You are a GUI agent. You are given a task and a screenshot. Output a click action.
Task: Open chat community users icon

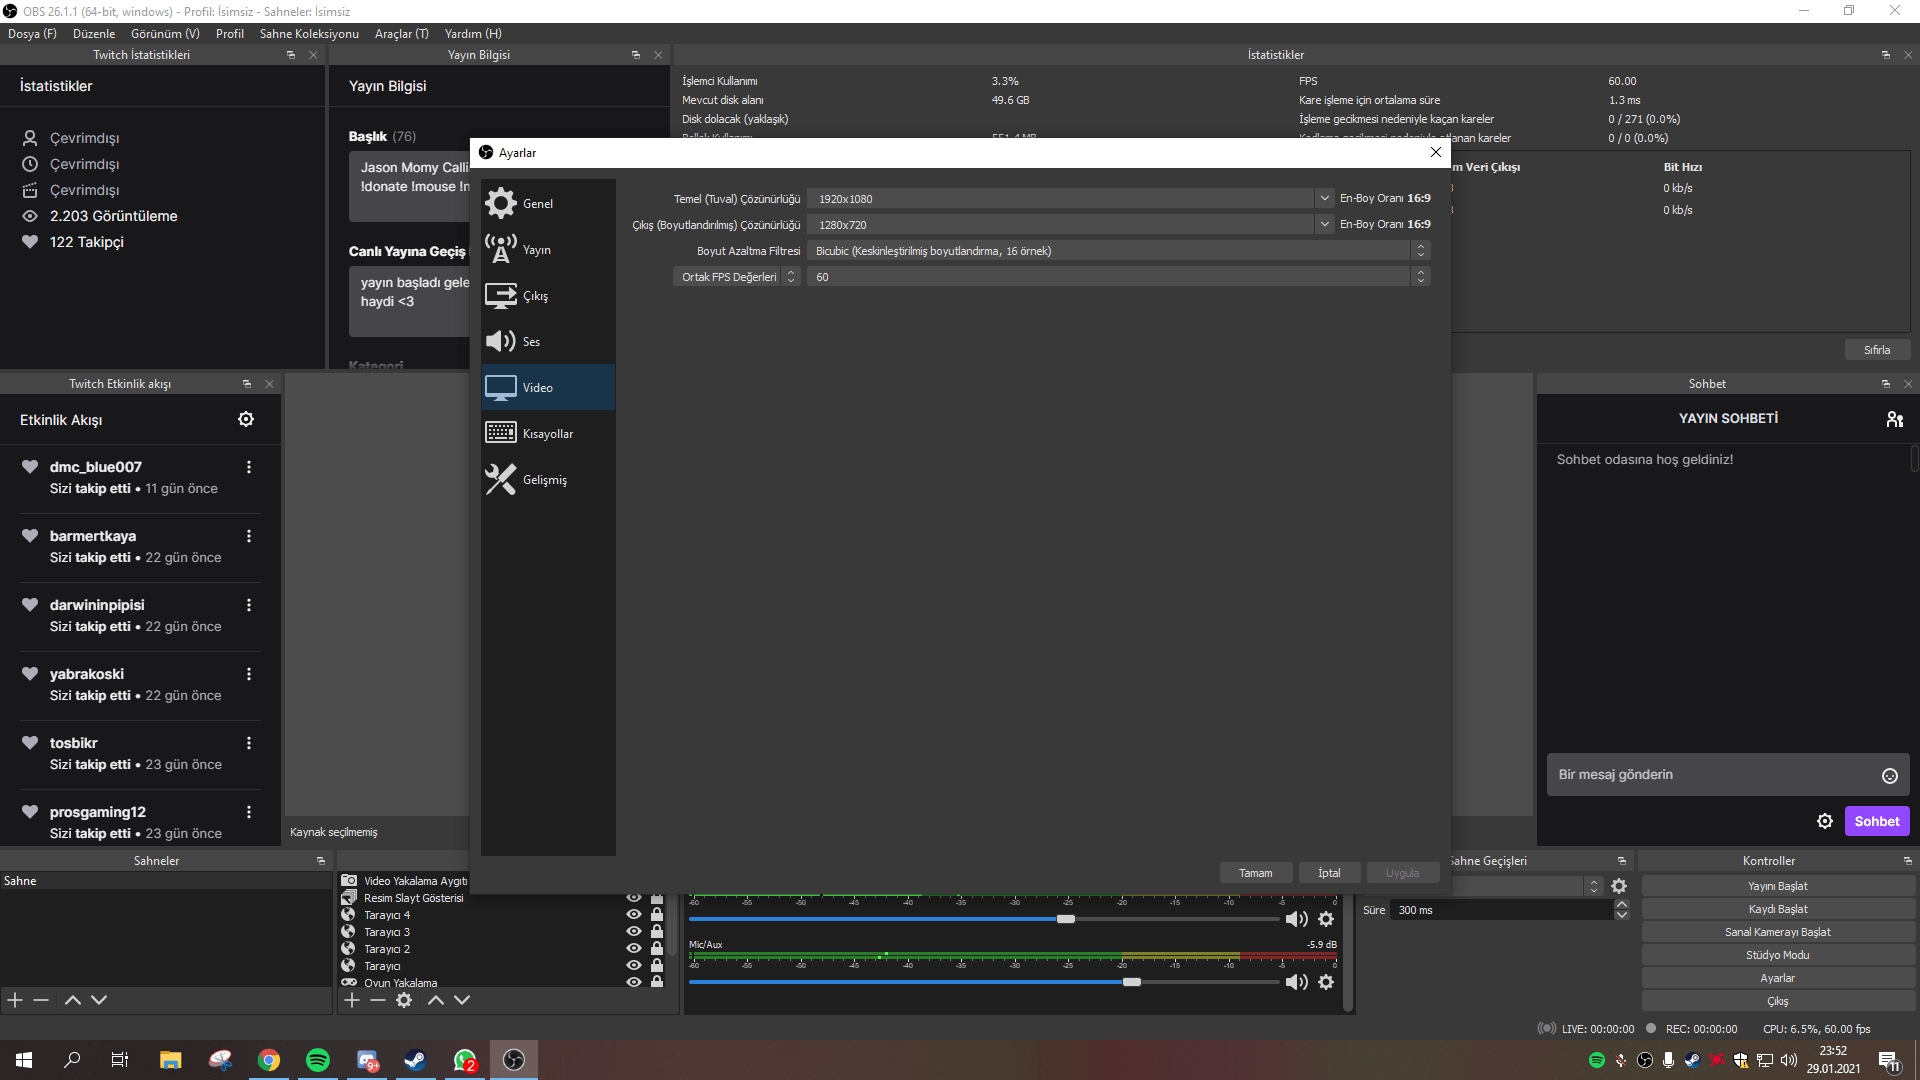(x=1894, y=419)
